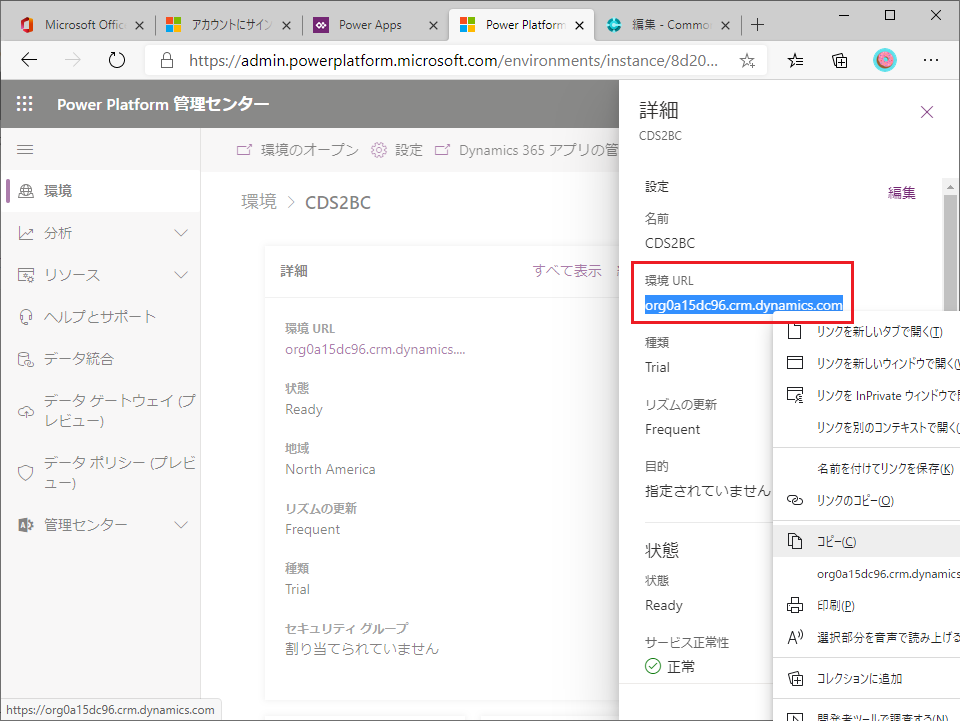The height and width of the screenshot is (721, 960).
Task: Click the Dynamics 365 アプリ external icon
Action: pos(442,150)
